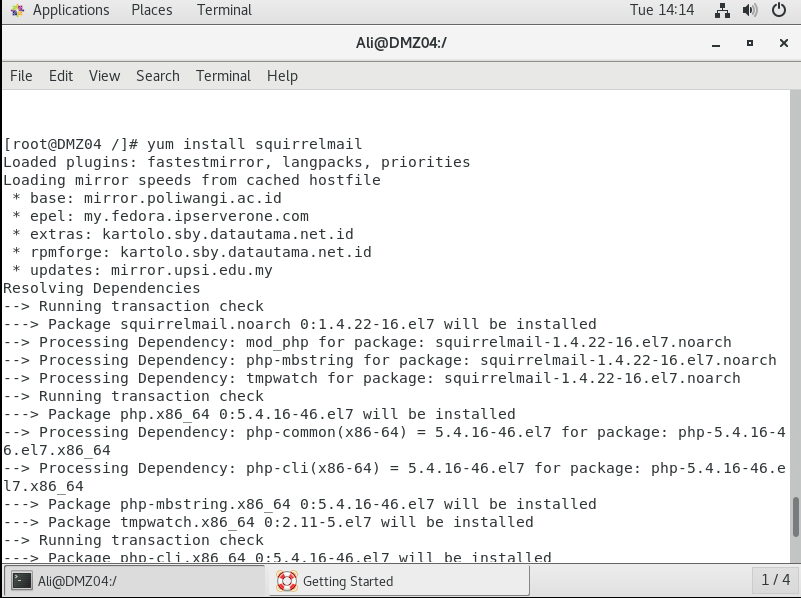The height and width of the screenshot is (598, 801).
Task: Click the wired network status icon
Action: tap(722, 10)
